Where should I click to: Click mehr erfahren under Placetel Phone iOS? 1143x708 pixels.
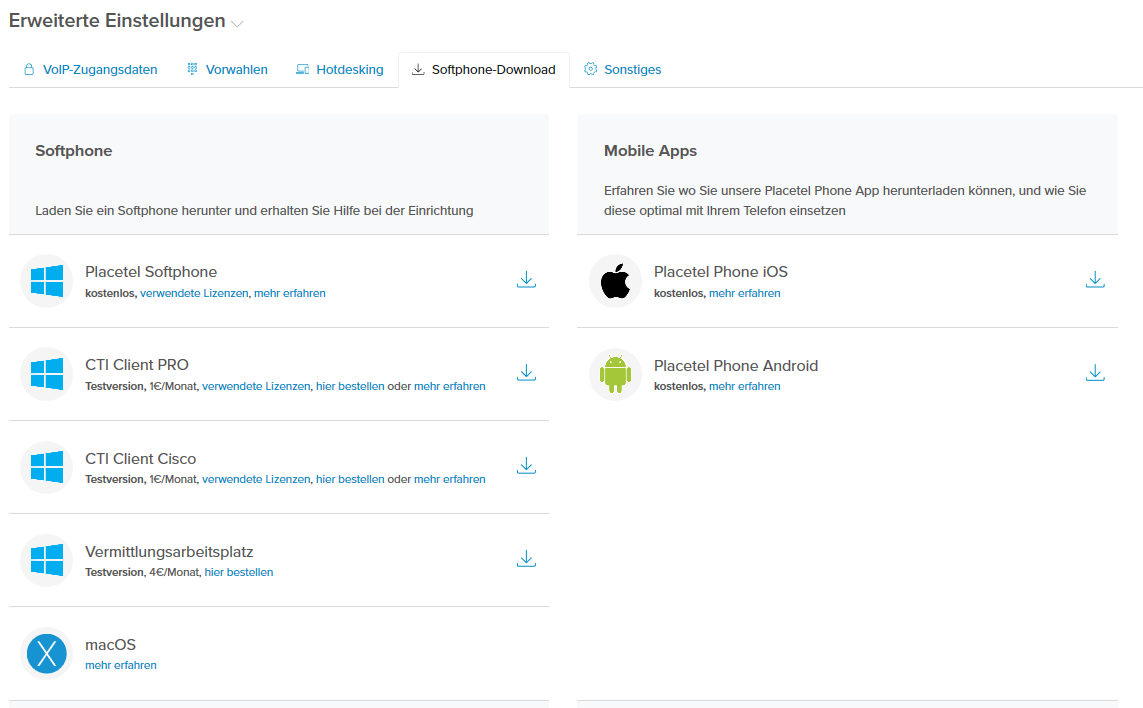pos(744,293)
